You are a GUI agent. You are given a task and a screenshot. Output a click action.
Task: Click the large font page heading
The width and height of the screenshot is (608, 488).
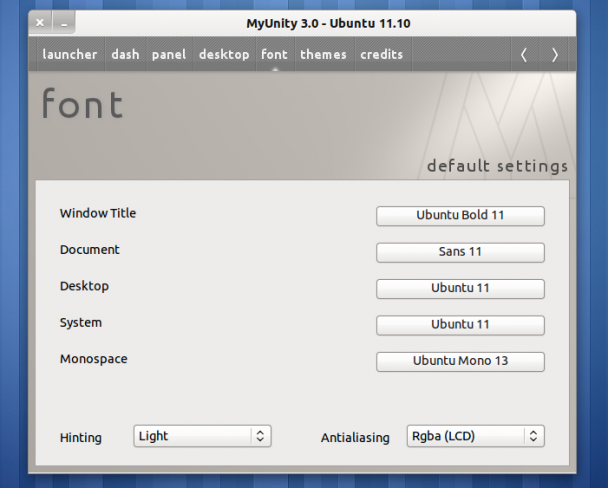coord(82,103)
